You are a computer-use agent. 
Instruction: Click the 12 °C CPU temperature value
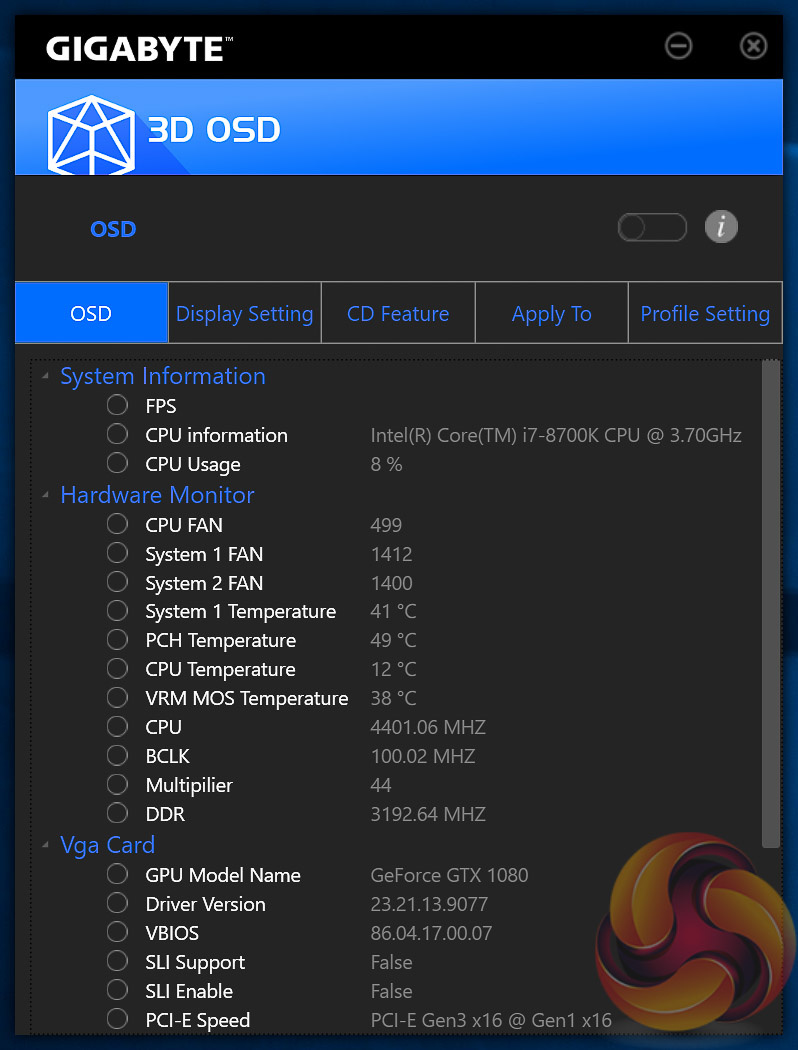pos(393,669)
